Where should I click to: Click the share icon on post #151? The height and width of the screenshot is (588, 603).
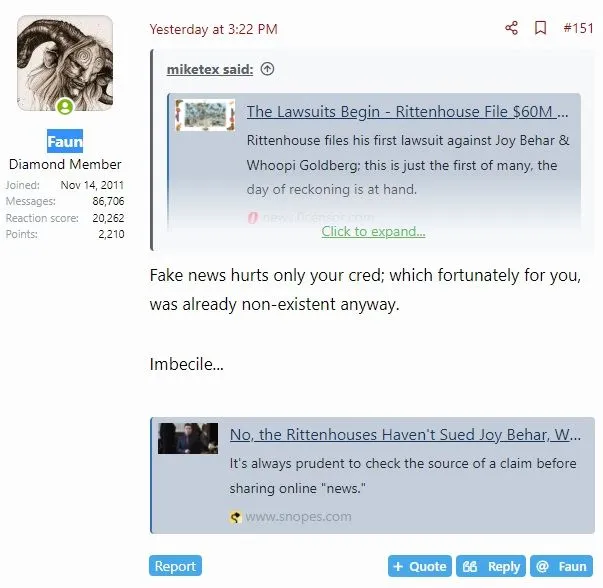[511, 28]
